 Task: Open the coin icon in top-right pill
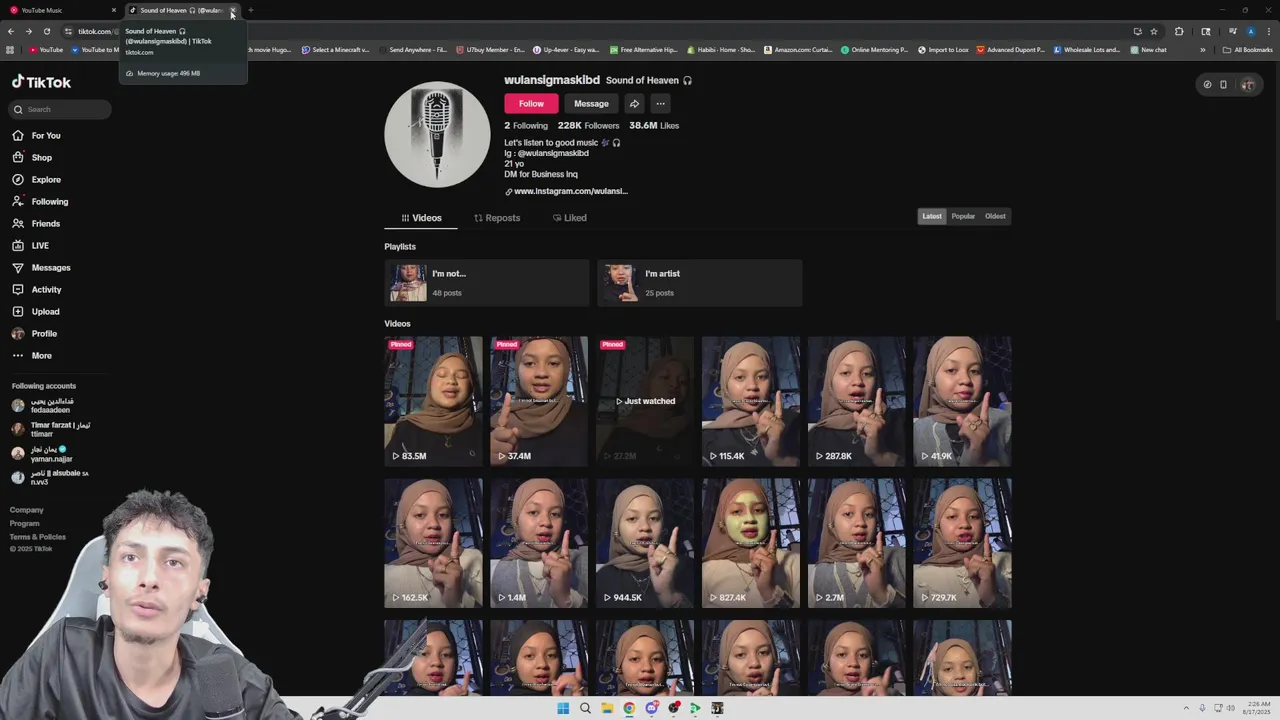click(x=1207, y=85)
